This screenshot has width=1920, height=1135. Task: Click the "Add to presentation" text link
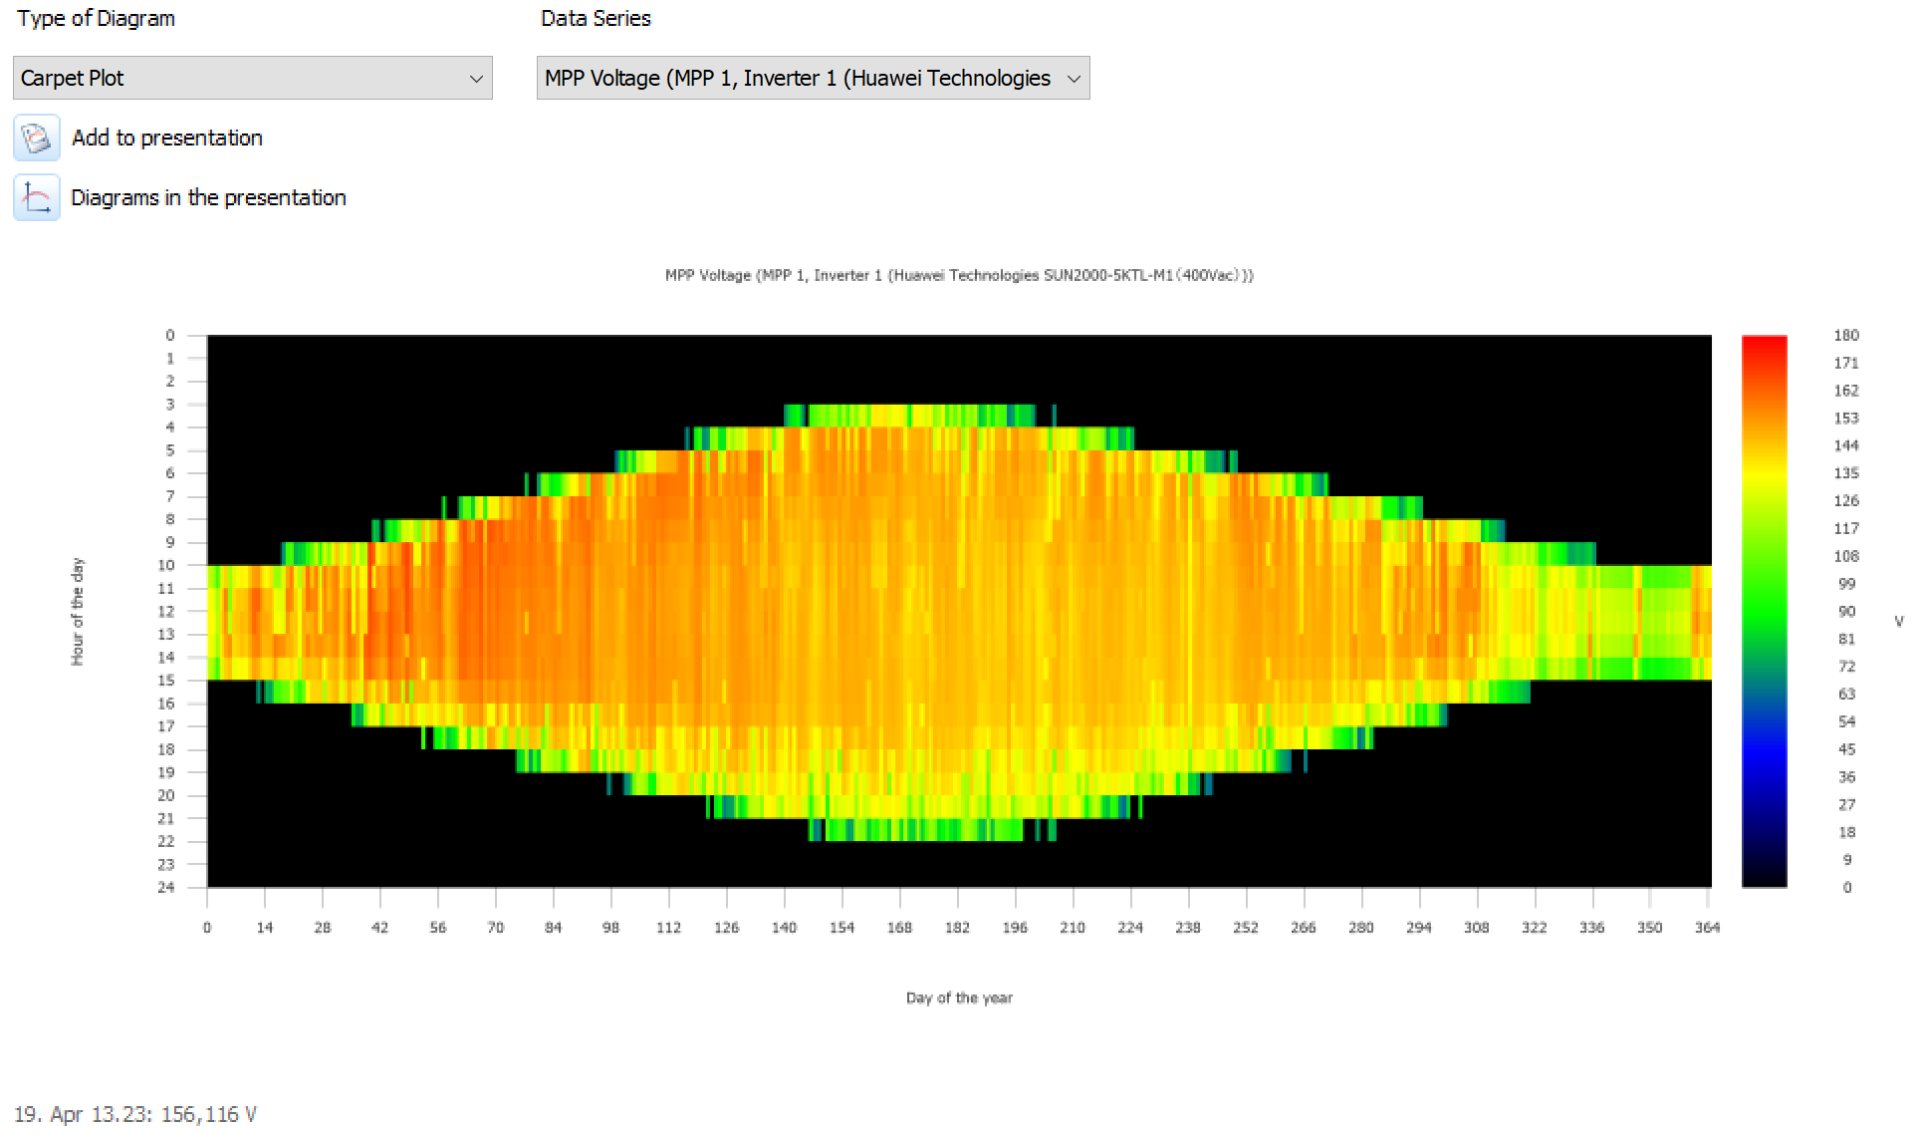click(167, 138)
